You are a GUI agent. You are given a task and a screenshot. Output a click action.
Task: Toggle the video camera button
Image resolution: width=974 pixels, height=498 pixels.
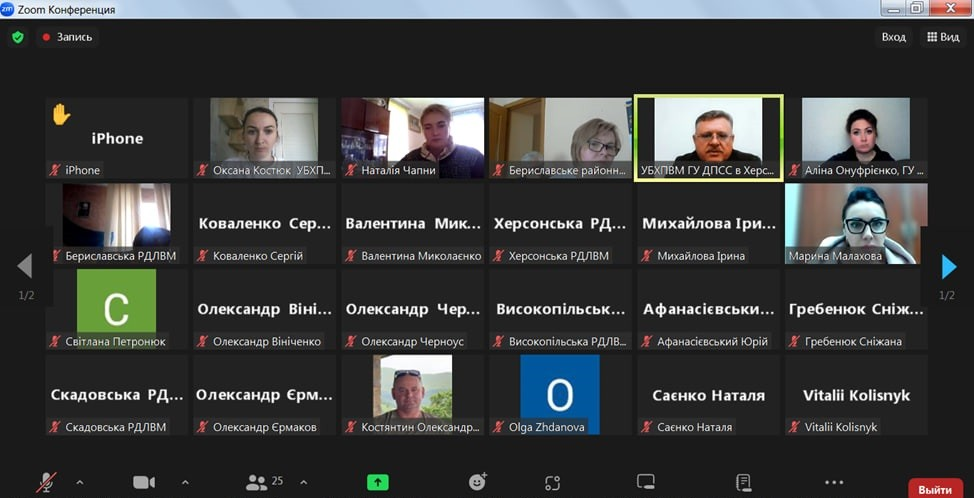(x=144, y=482)
